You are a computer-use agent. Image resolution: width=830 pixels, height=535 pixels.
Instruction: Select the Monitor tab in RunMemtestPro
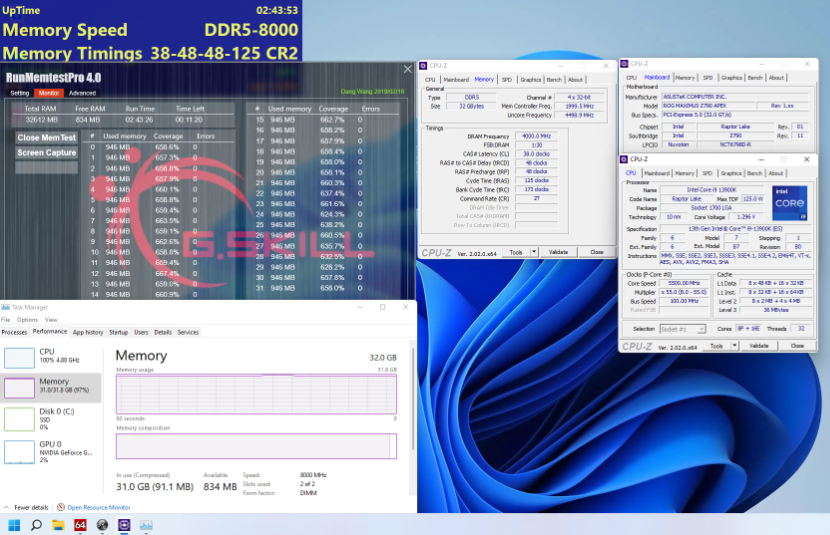coord(49,93)
